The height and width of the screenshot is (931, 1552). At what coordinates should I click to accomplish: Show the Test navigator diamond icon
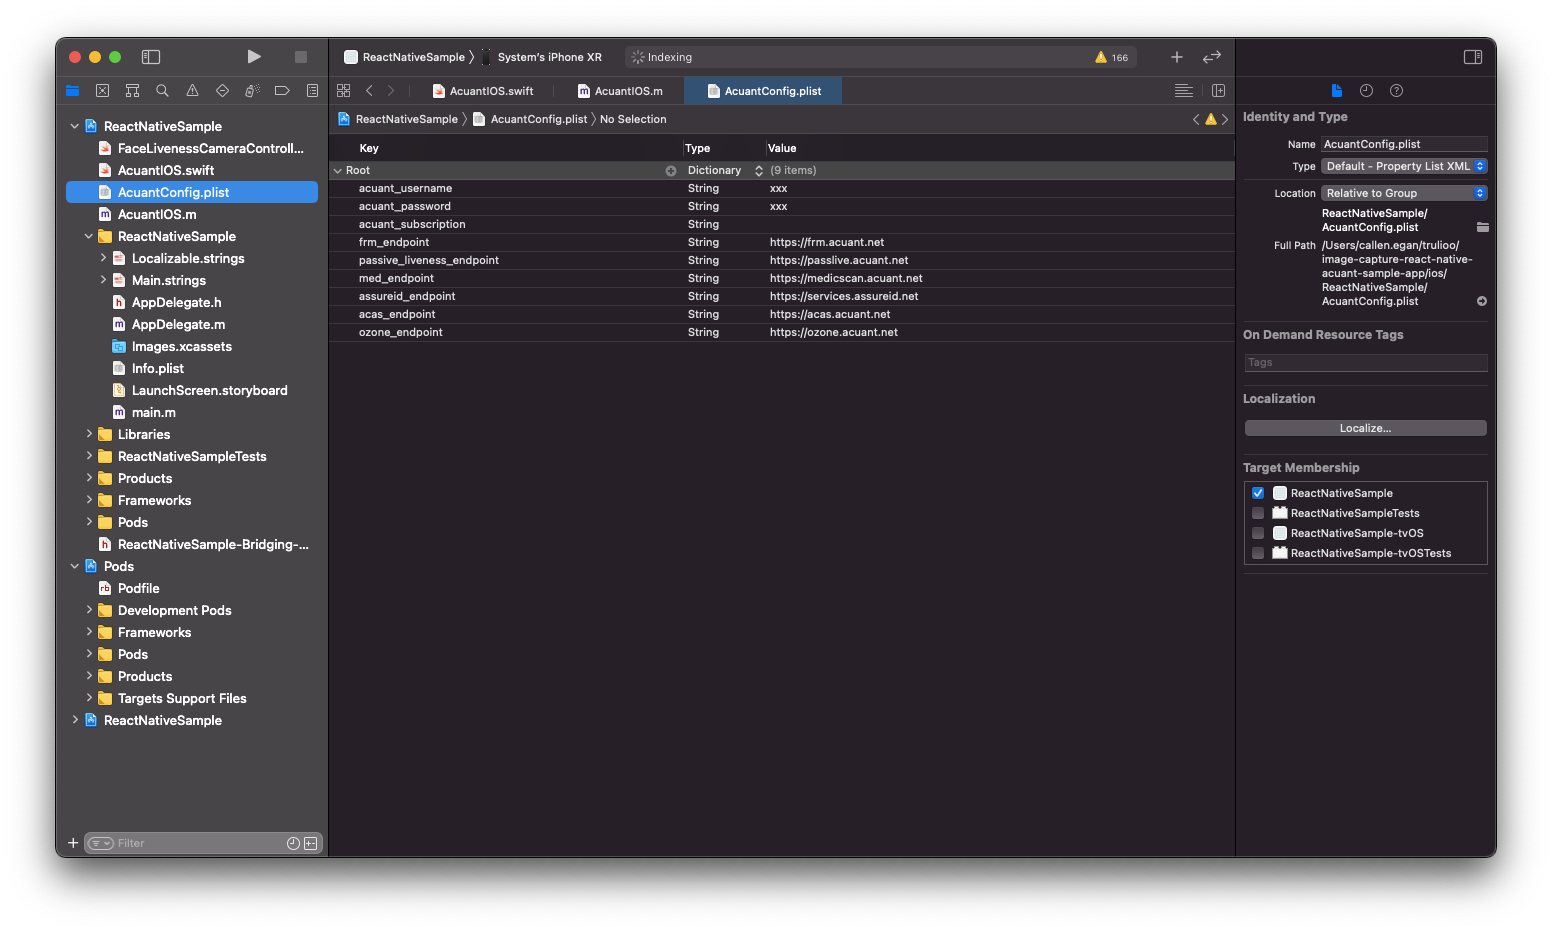(222, 91)
